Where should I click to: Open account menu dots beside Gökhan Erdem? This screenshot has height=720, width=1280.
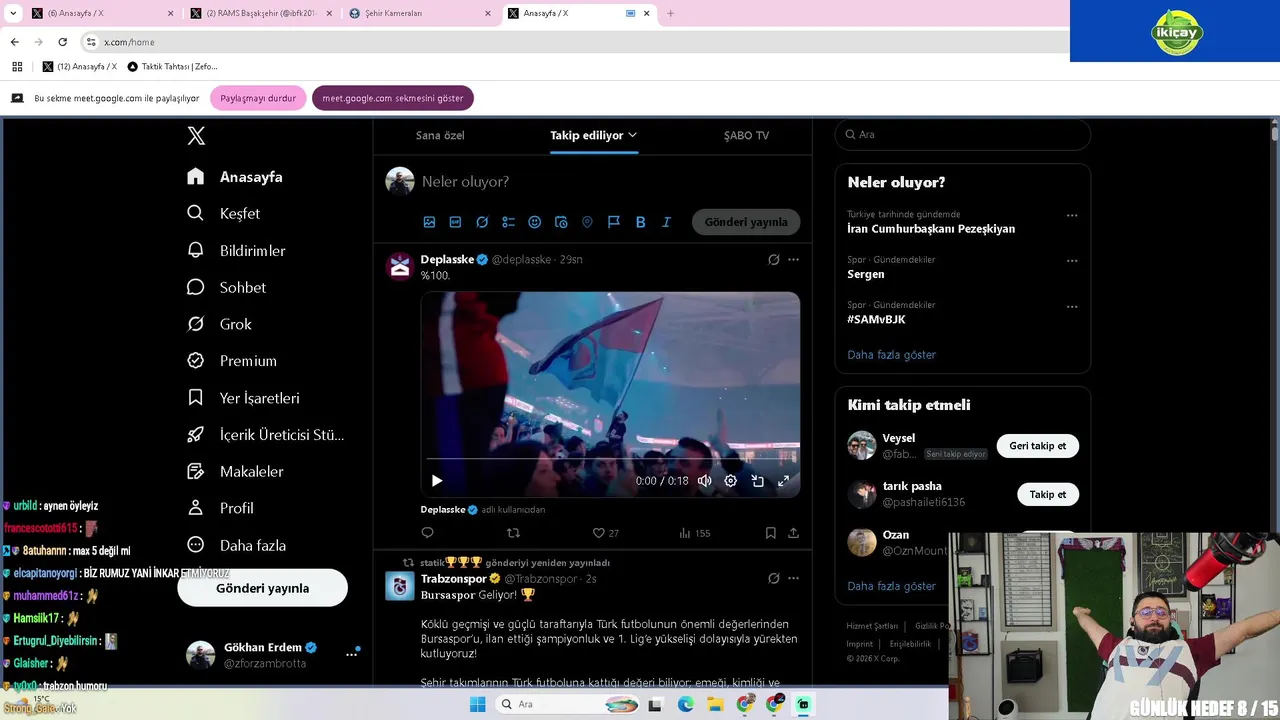click(351, 655)
